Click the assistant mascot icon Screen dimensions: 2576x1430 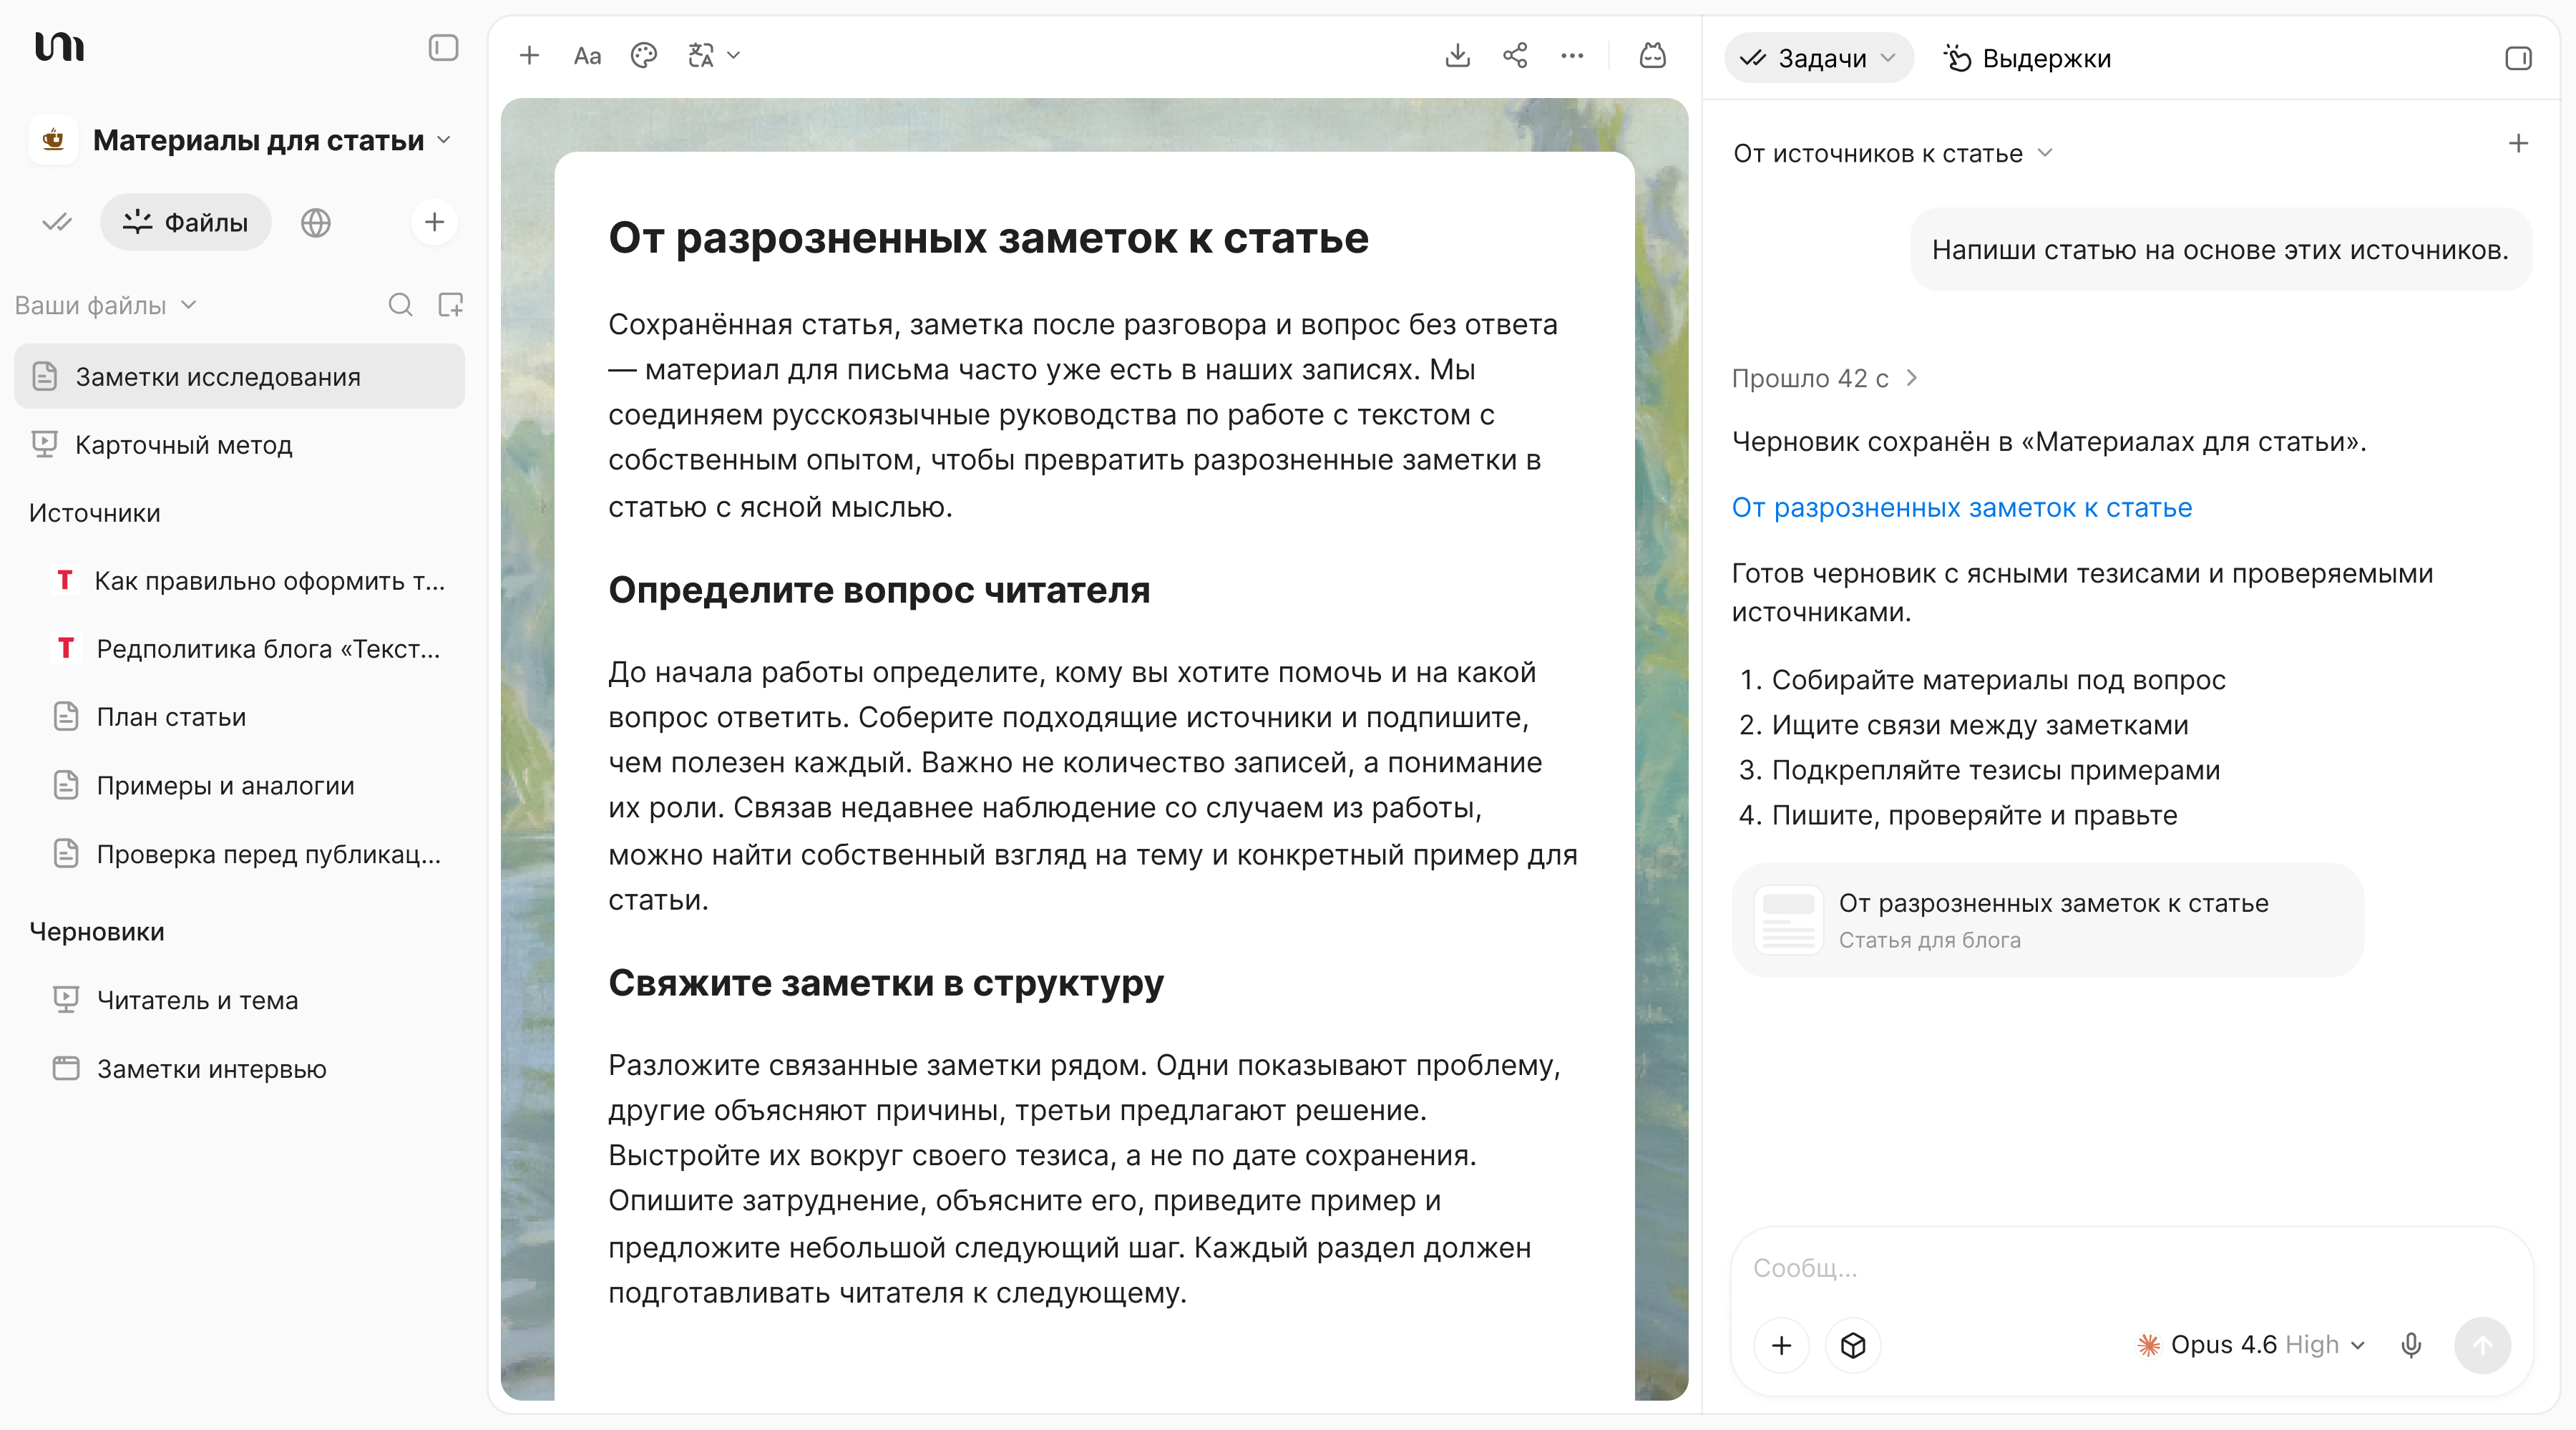(1653, 56)
